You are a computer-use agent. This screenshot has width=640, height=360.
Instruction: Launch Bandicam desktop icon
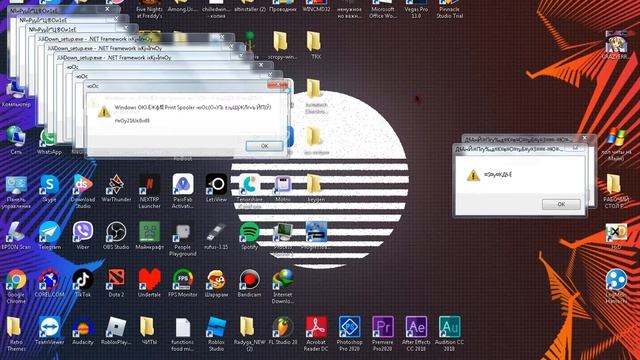(249, 280)
